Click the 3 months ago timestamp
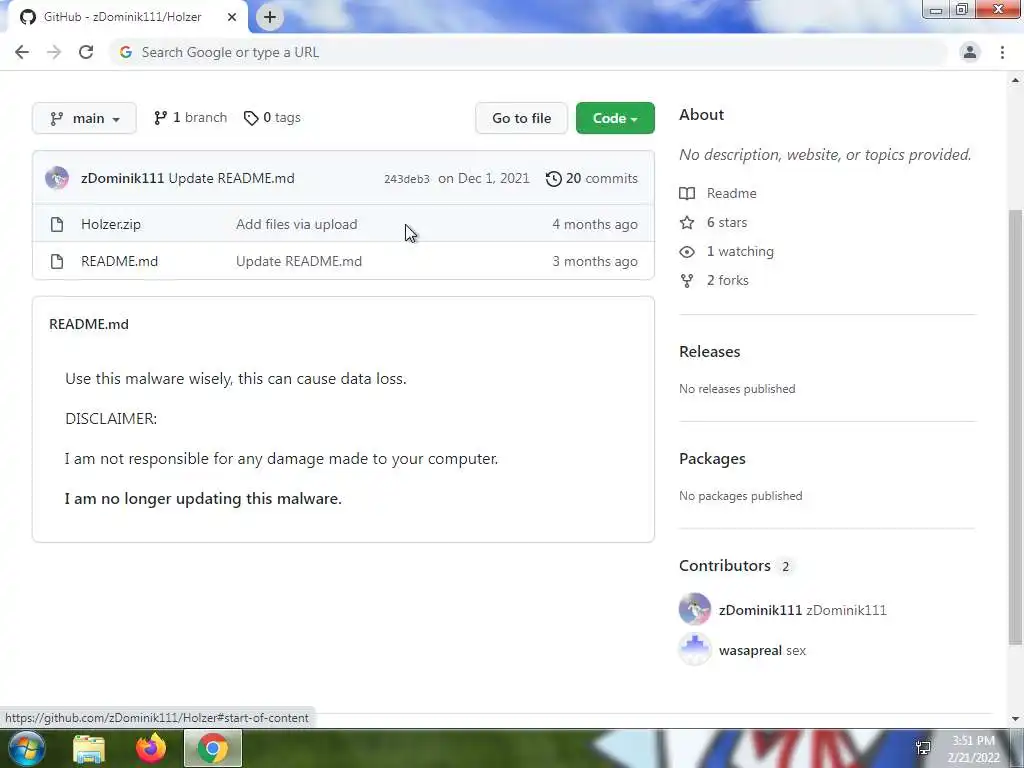Screen dimensions: 1024x768 [x=595, y=261]
